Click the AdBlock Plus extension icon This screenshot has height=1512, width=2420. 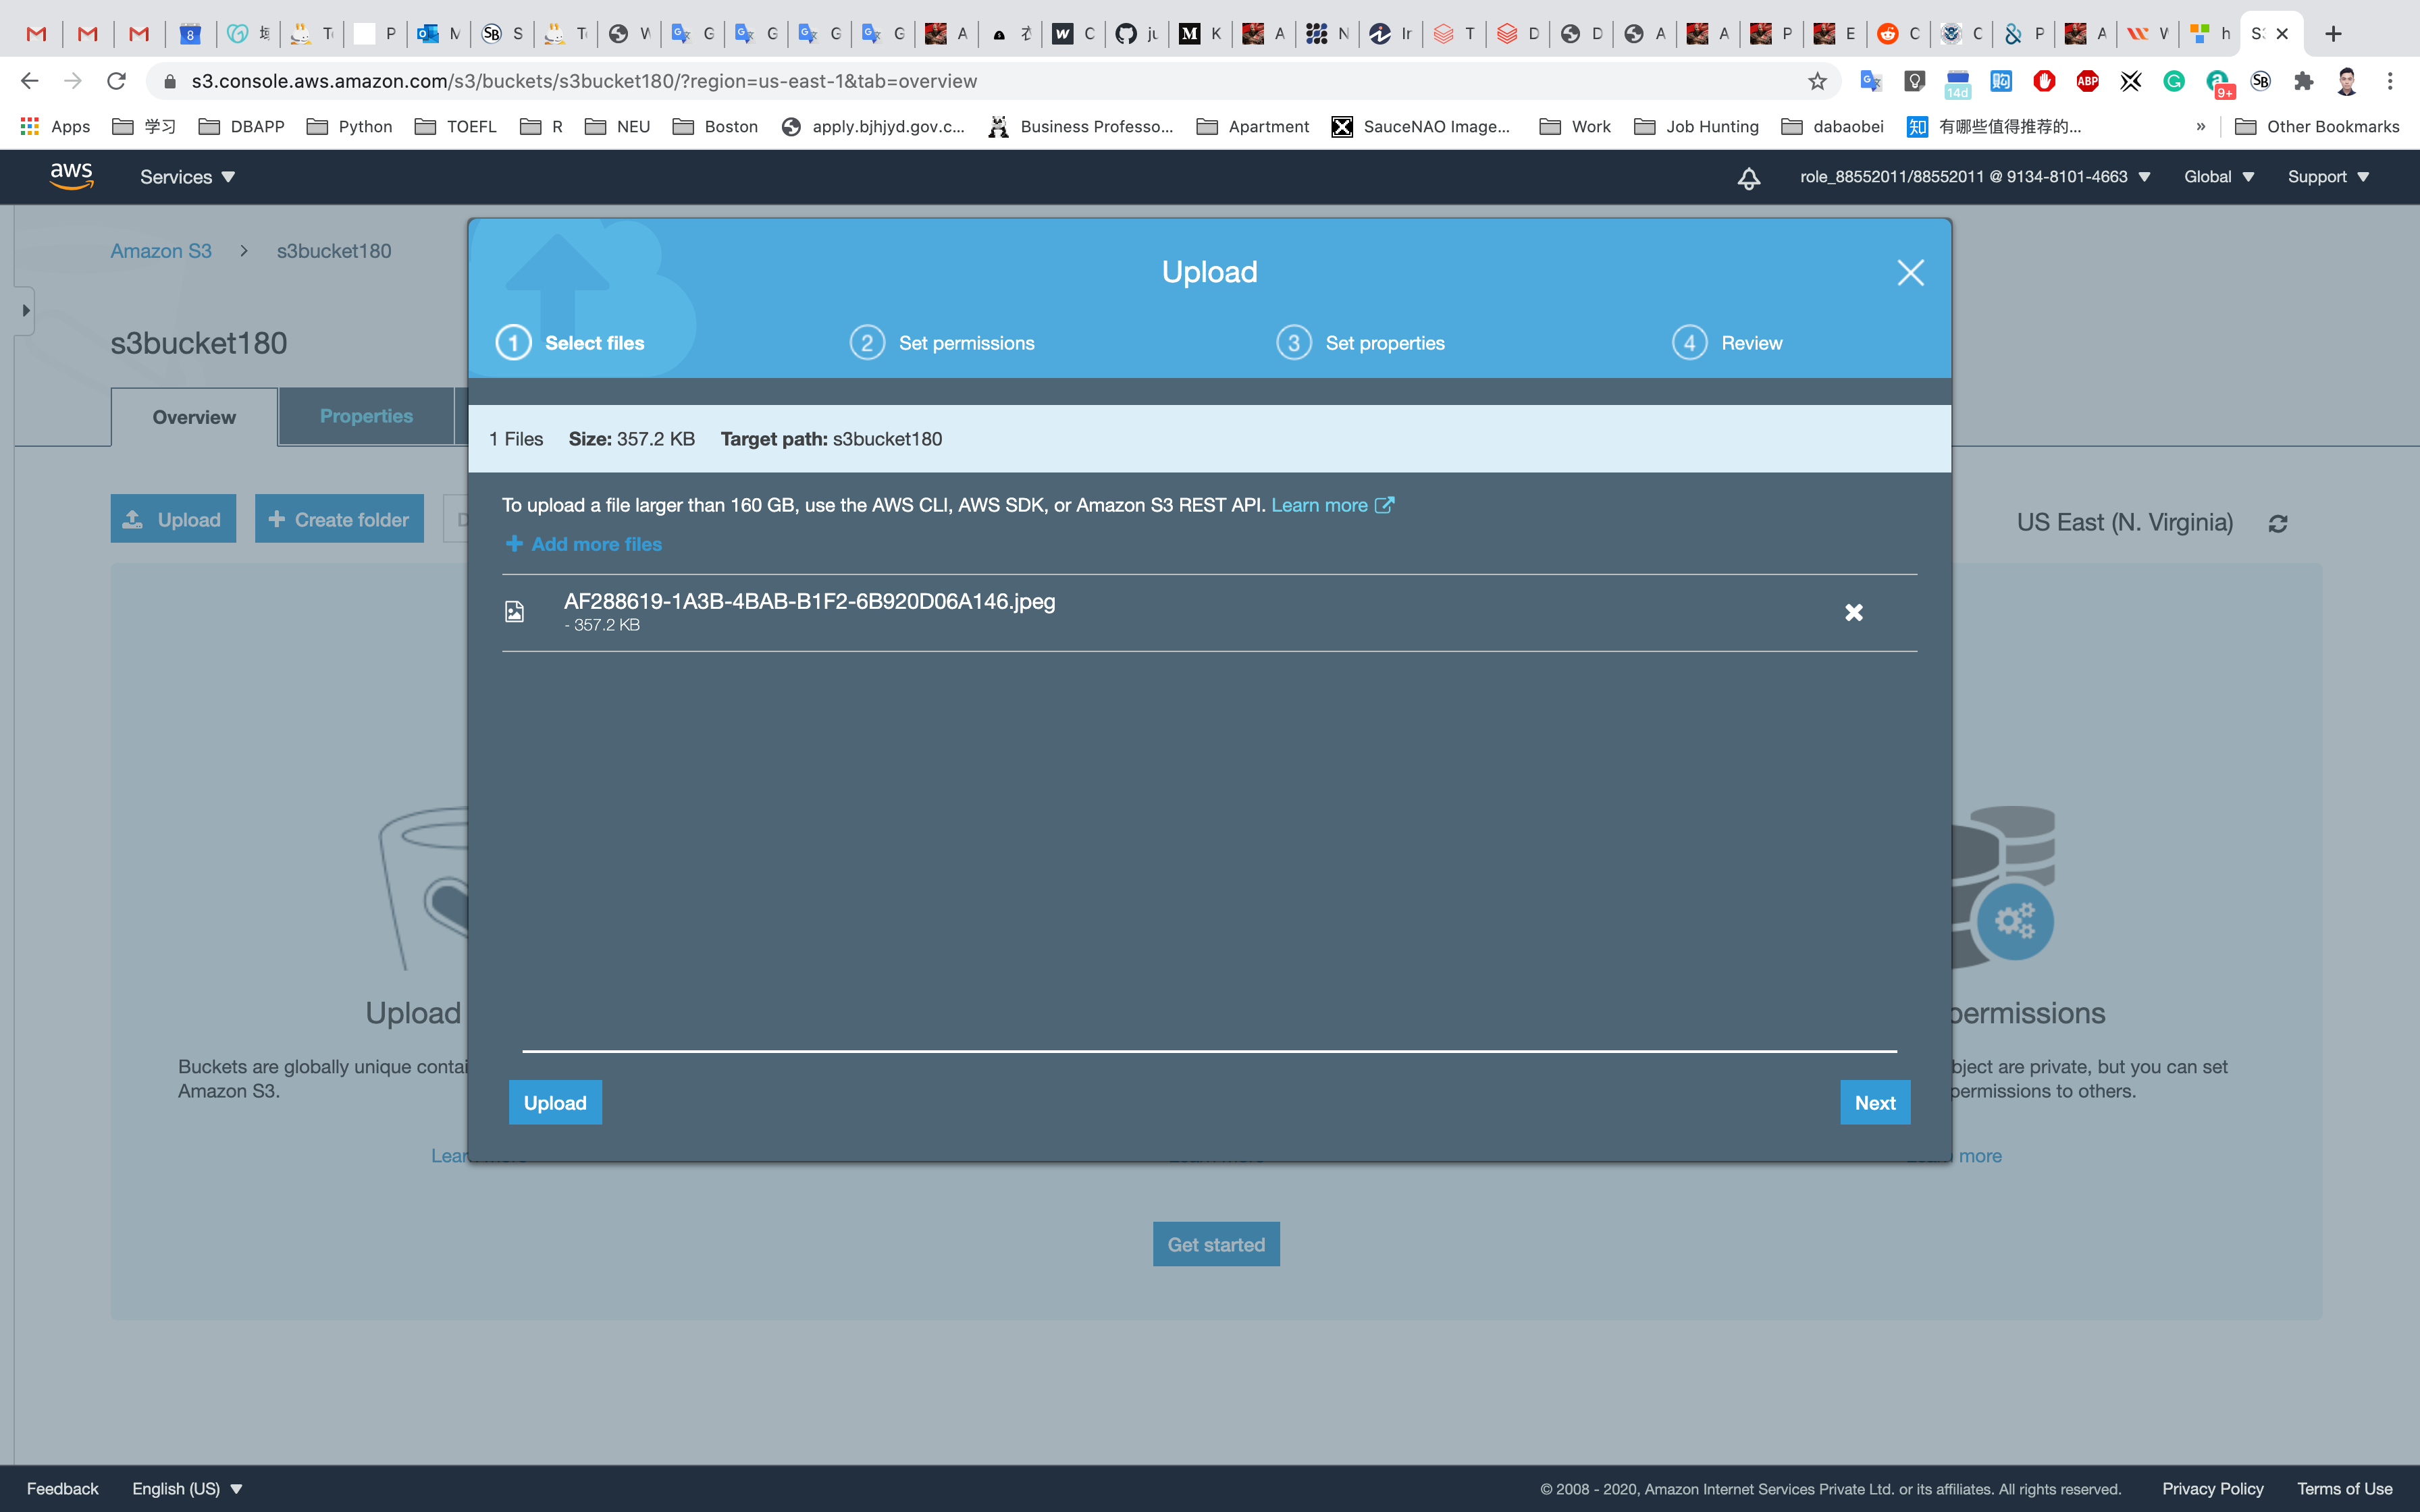click(2087, 81)
